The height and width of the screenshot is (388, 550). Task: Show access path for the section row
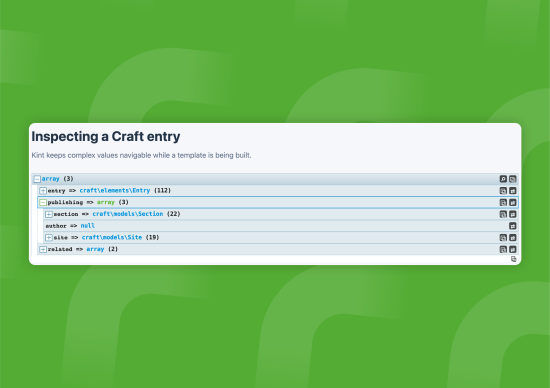[x=512, y=214]
